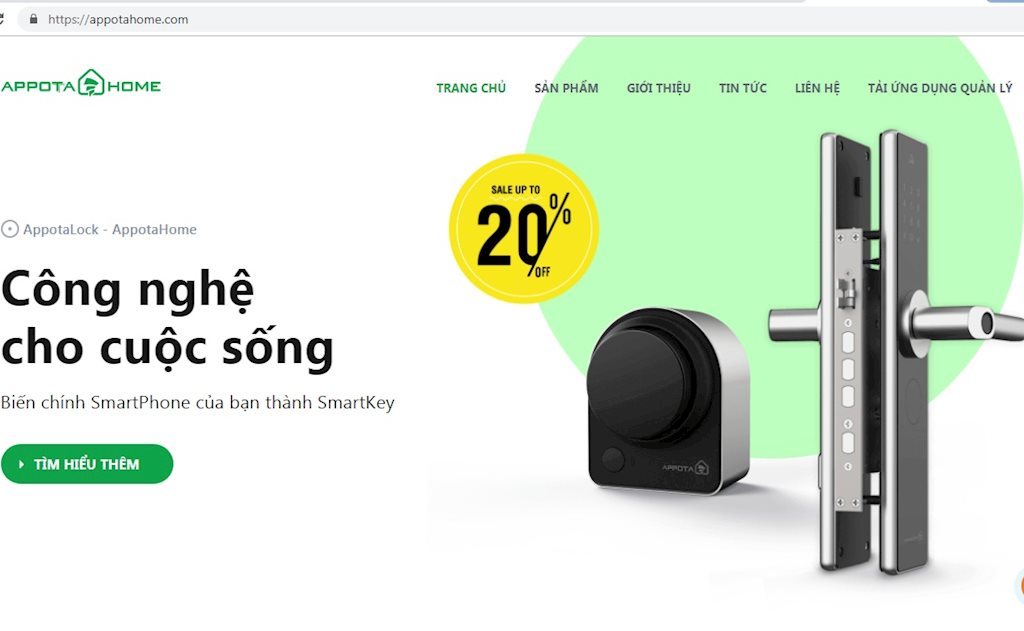Image resolution: width=1024 pixels, height=631 pixels.
Task: Click the arrow icon in Tìm hiểu thêm button
Action: click(22, 464)
